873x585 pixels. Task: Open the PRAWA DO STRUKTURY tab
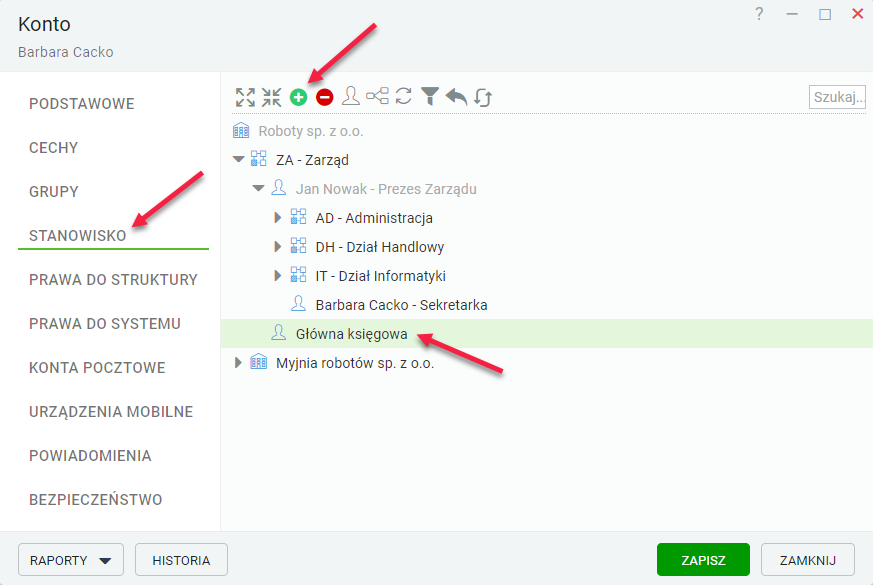tap(113, 280)
